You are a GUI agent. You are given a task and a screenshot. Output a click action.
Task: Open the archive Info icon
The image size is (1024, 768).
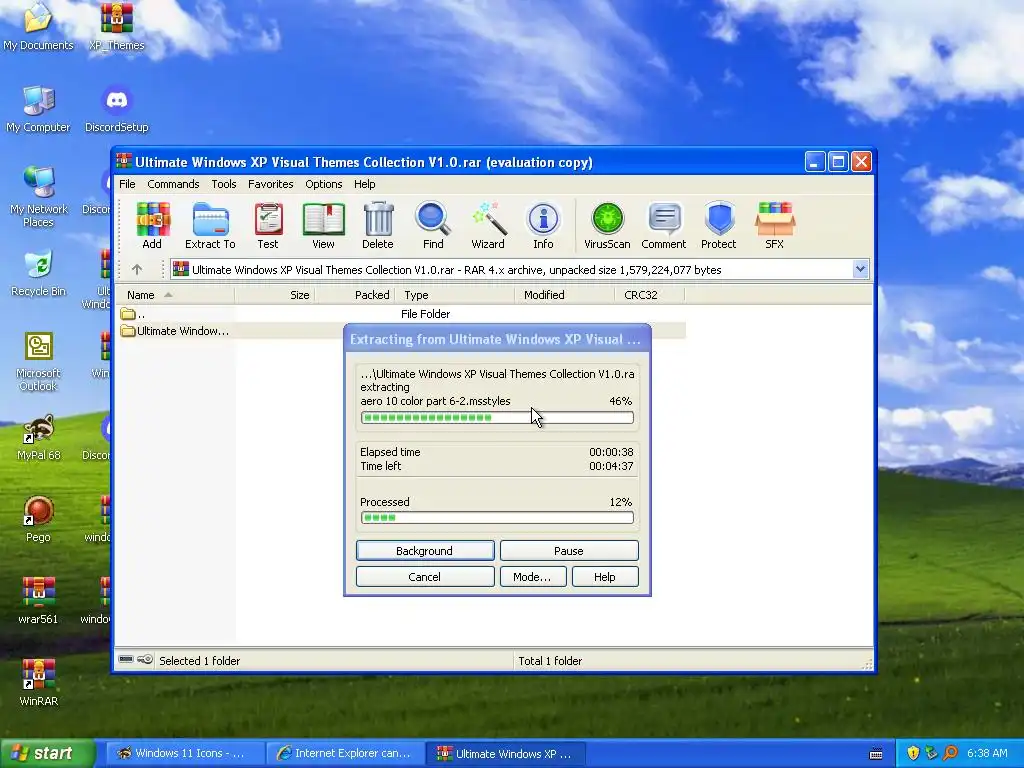pyautogui.click(x=543, y=225)
